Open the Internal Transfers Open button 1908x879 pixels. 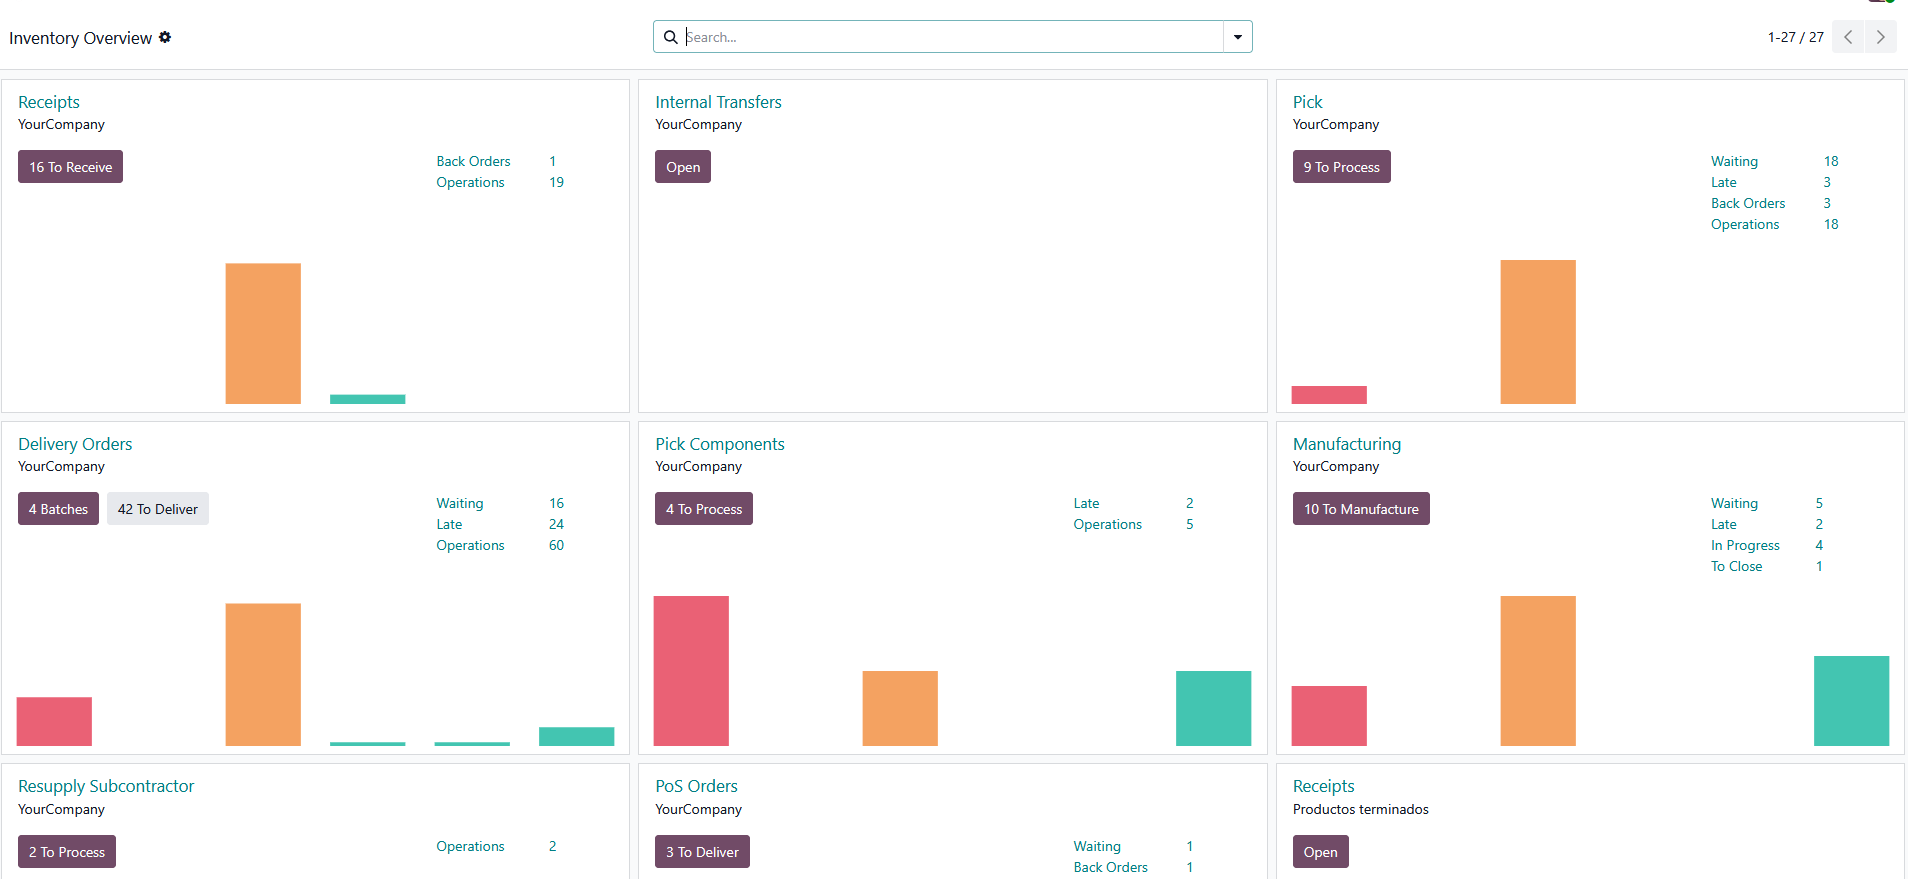click(683, 167)
